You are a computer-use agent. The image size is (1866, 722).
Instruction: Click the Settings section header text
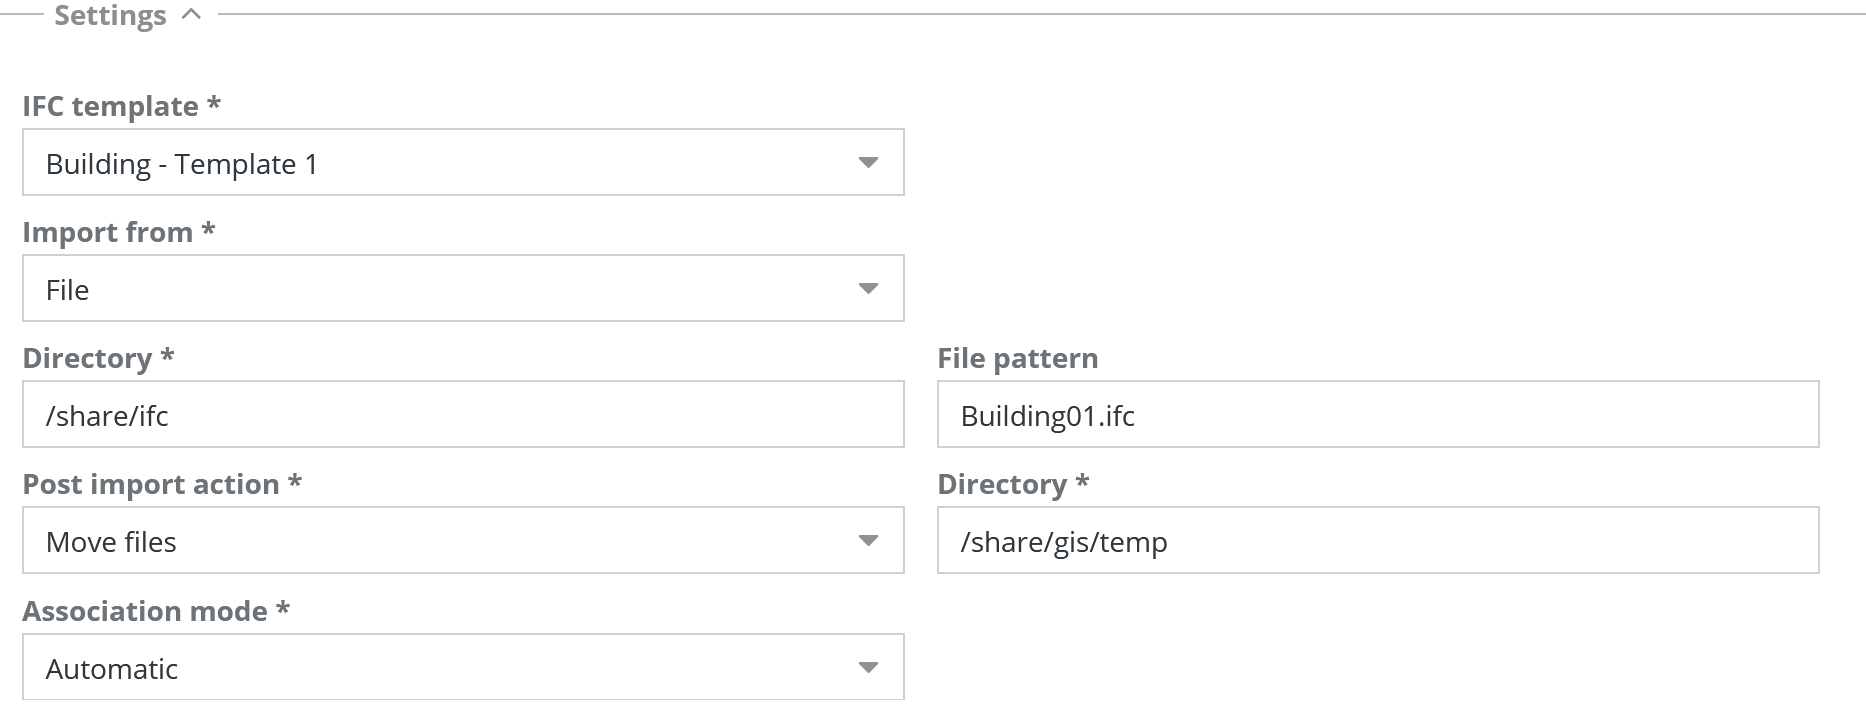110,15
